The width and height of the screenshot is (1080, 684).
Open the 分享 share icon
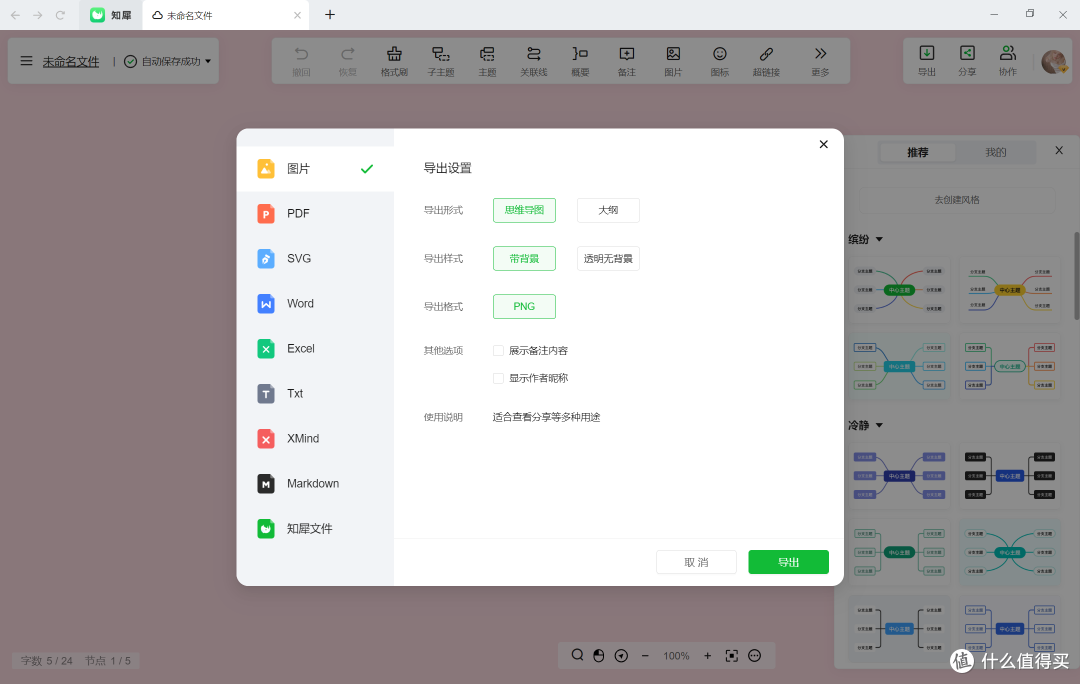pyautogui.click(x=967, y=61)
